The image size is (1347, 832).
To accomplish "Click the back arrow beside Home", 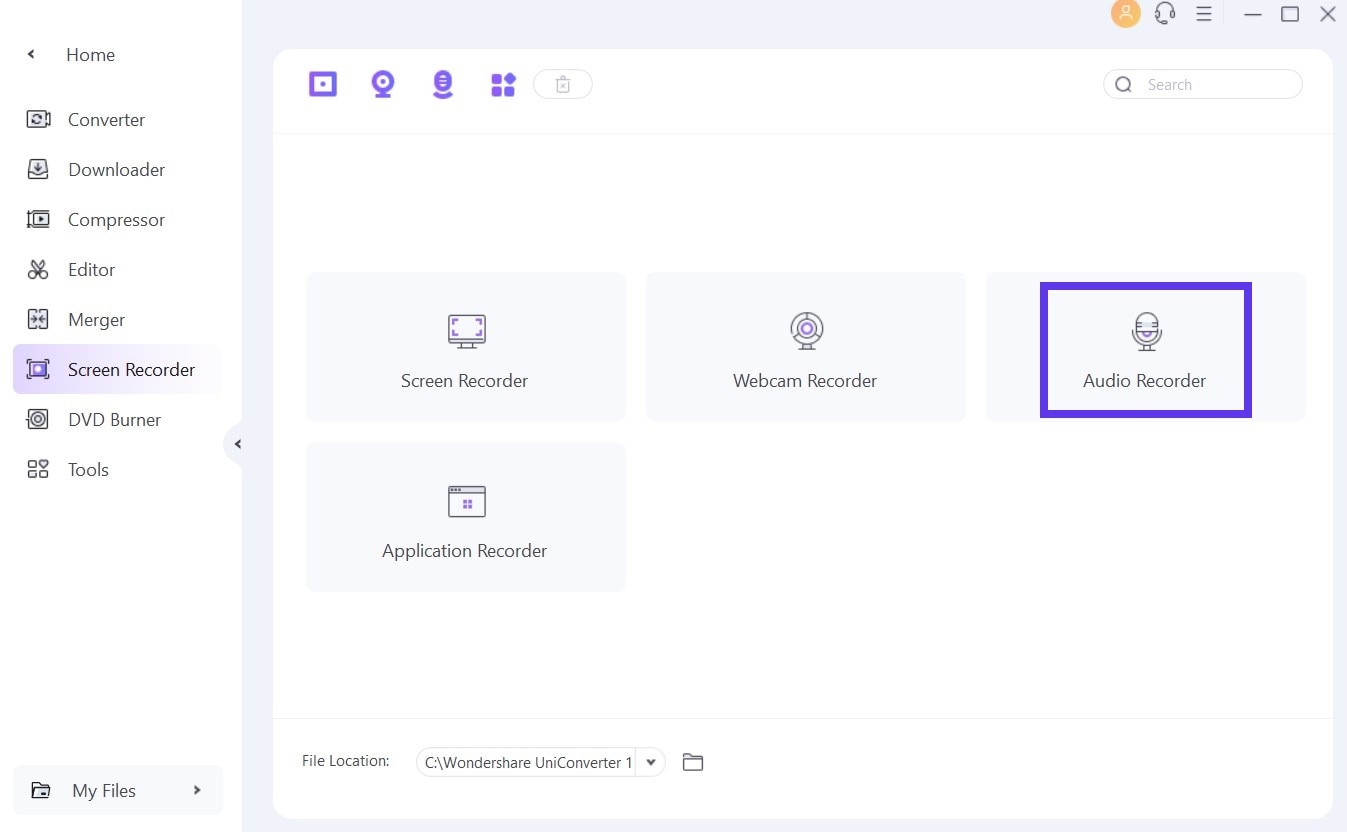I will coord(31,54).
